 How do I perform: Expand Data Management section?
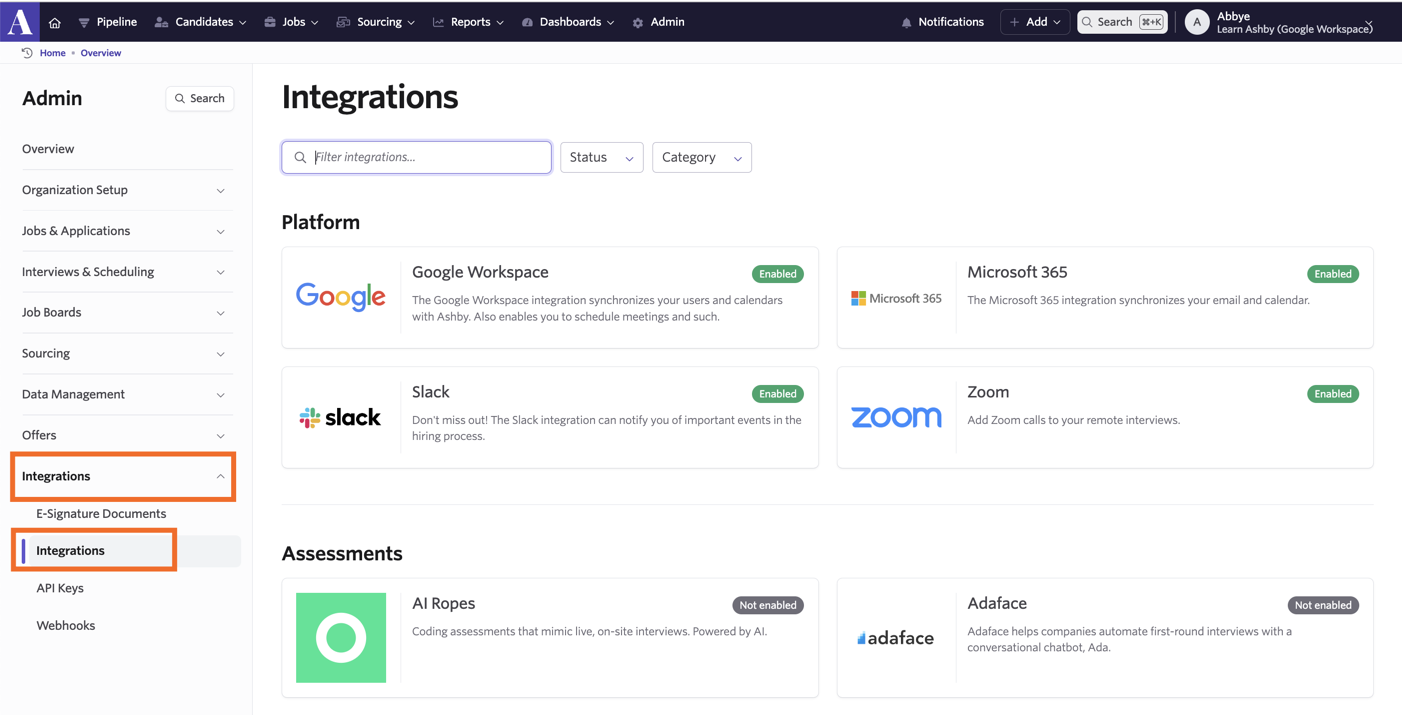[125, 395]
